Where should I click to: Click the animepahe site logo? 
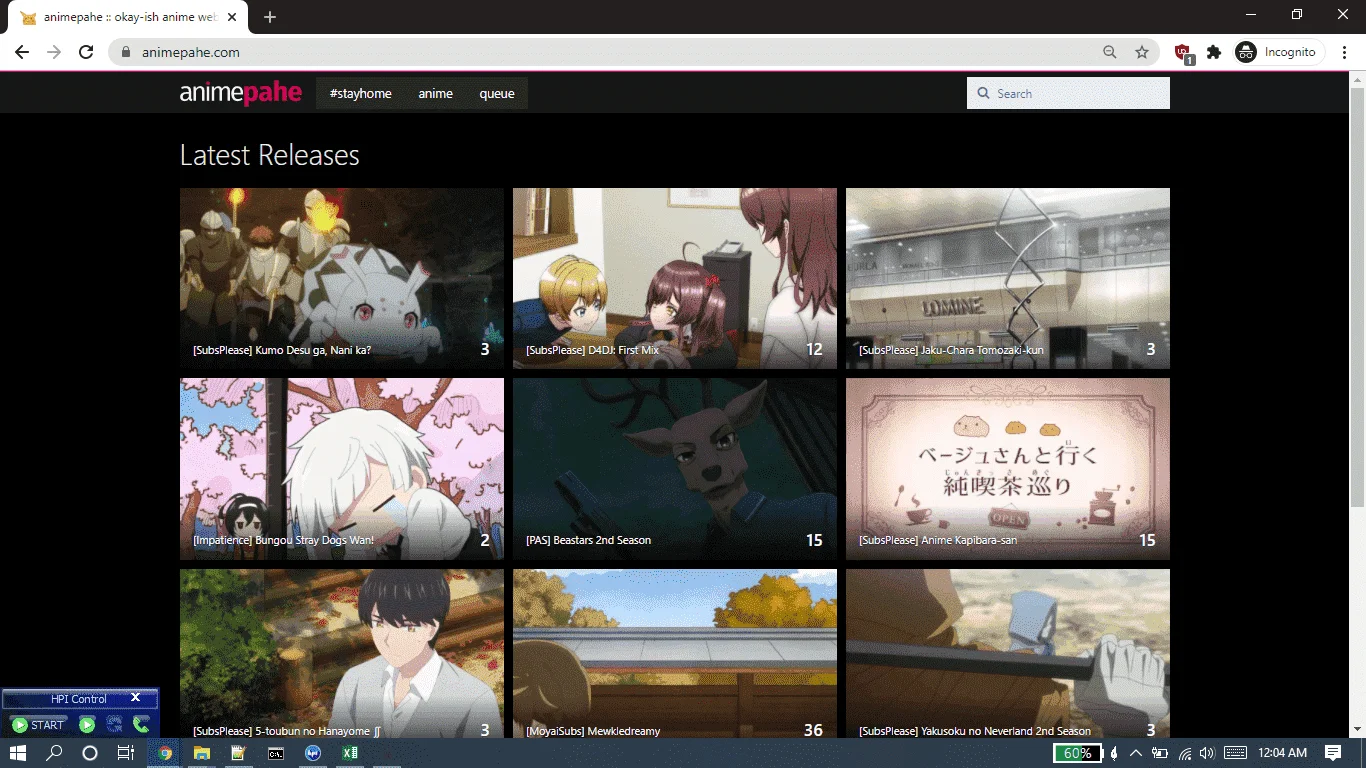tap(241, 93)
